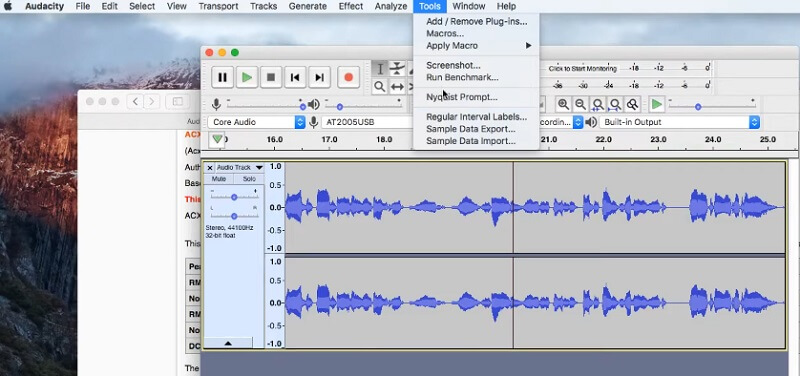Stop playback with the Stop button
Viewport: 800px width, 376px height.
pyautogui.click(x=271, y=78)
